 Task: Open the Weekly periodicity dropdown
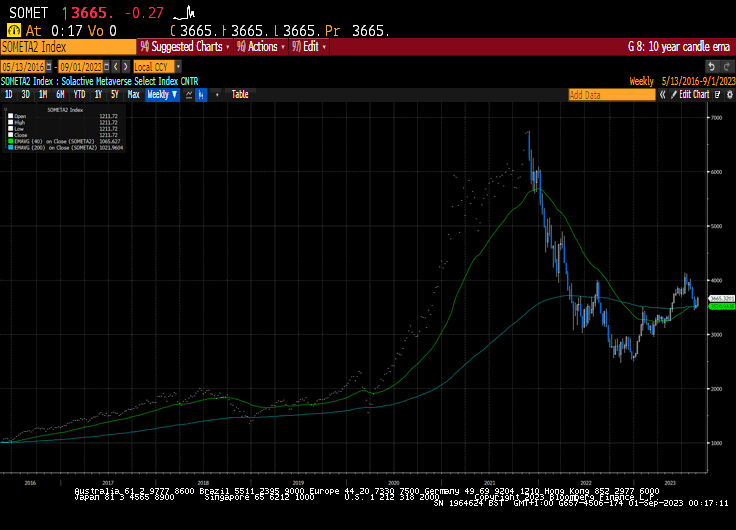[x=162, y=95]
